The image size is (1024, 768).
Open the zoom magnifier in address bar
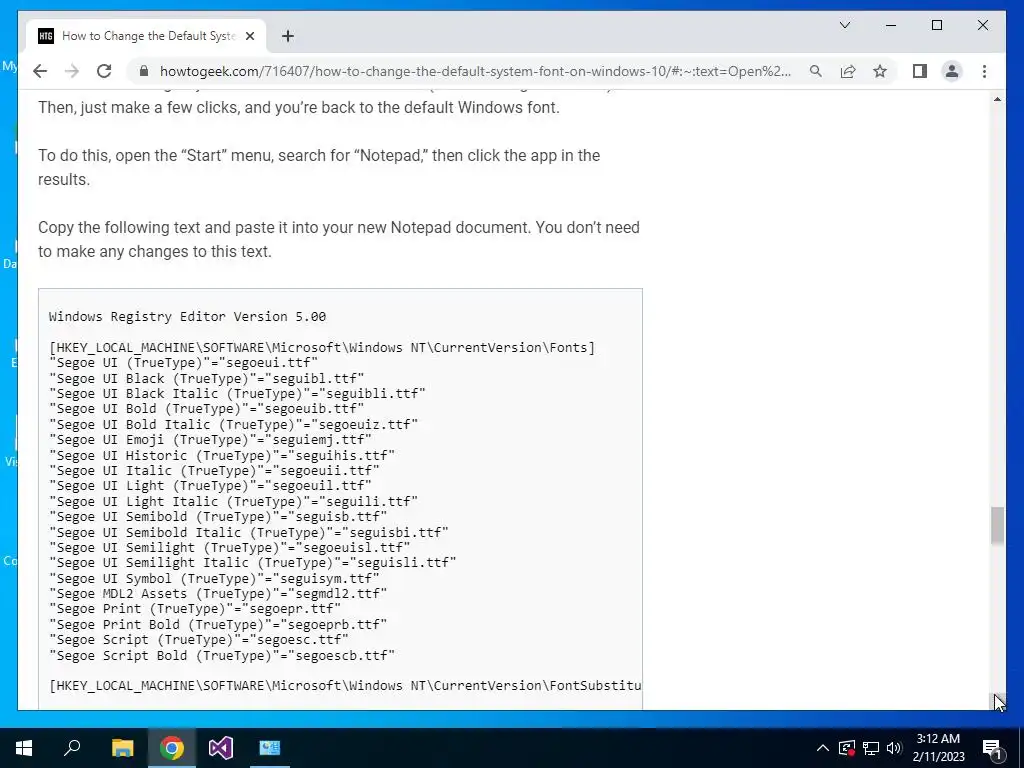(x=816, y=71)
